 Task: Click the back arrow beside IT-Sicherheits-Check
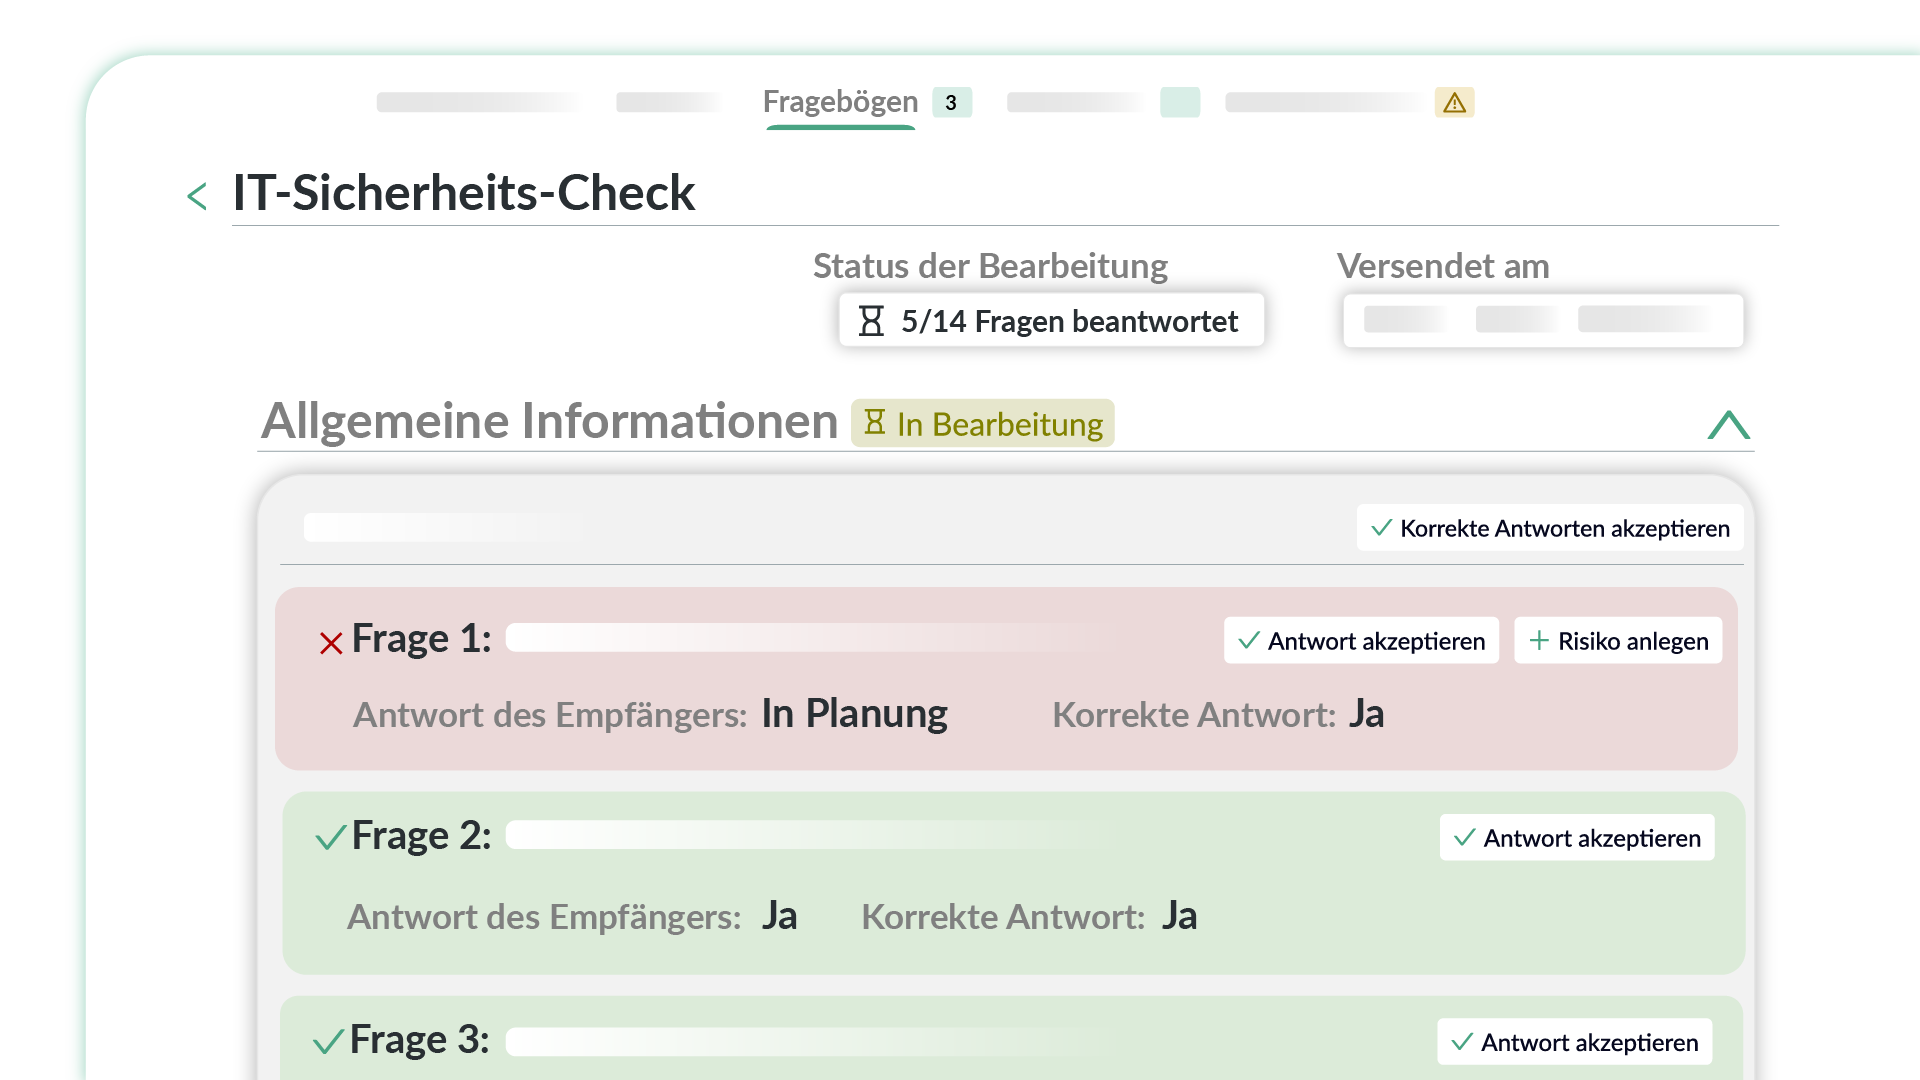197,195
